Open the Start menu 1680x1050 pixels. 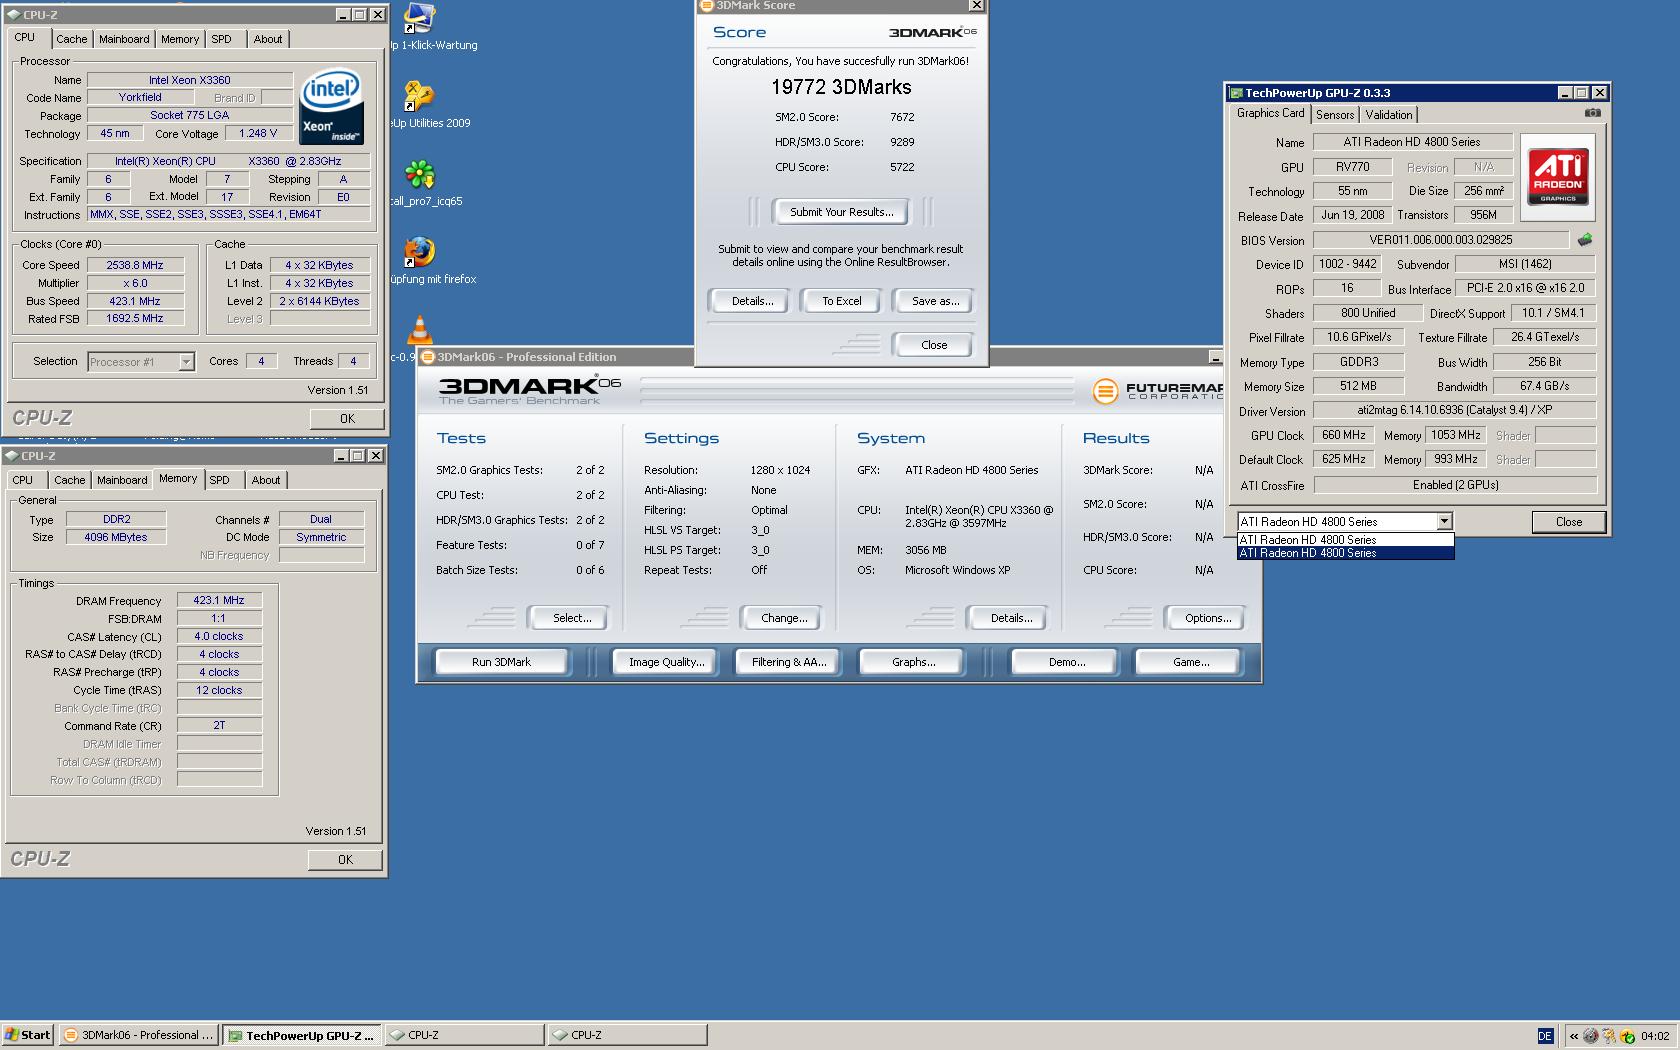[28, 1035]
